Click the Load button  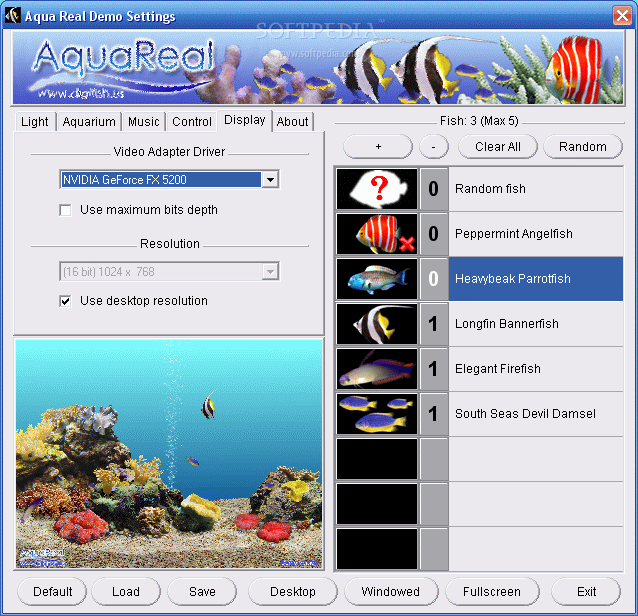(x=126, y=592)
